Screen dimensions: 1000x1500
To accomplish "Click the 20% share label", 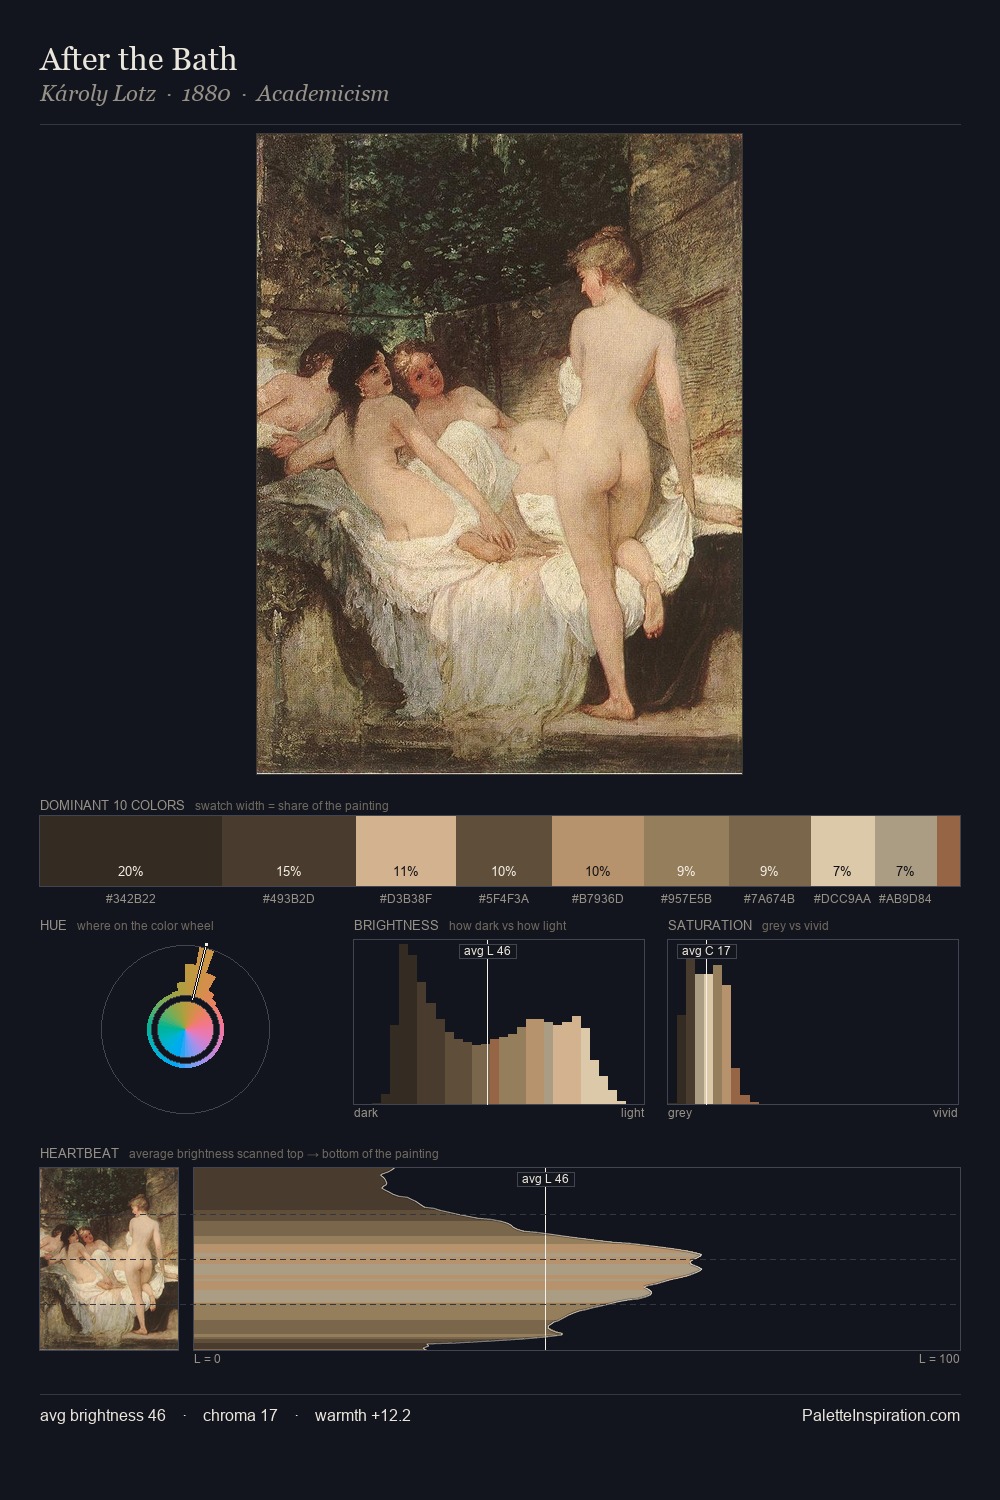I will [131, 871].
